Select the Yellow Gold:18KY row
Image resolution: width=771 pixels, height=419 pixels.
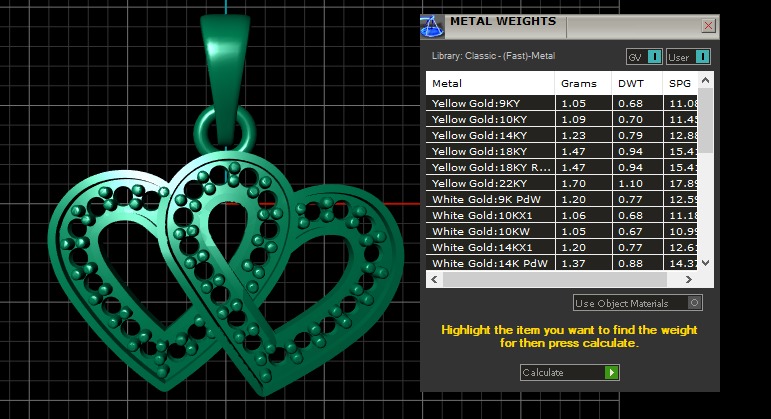(562, 151)
